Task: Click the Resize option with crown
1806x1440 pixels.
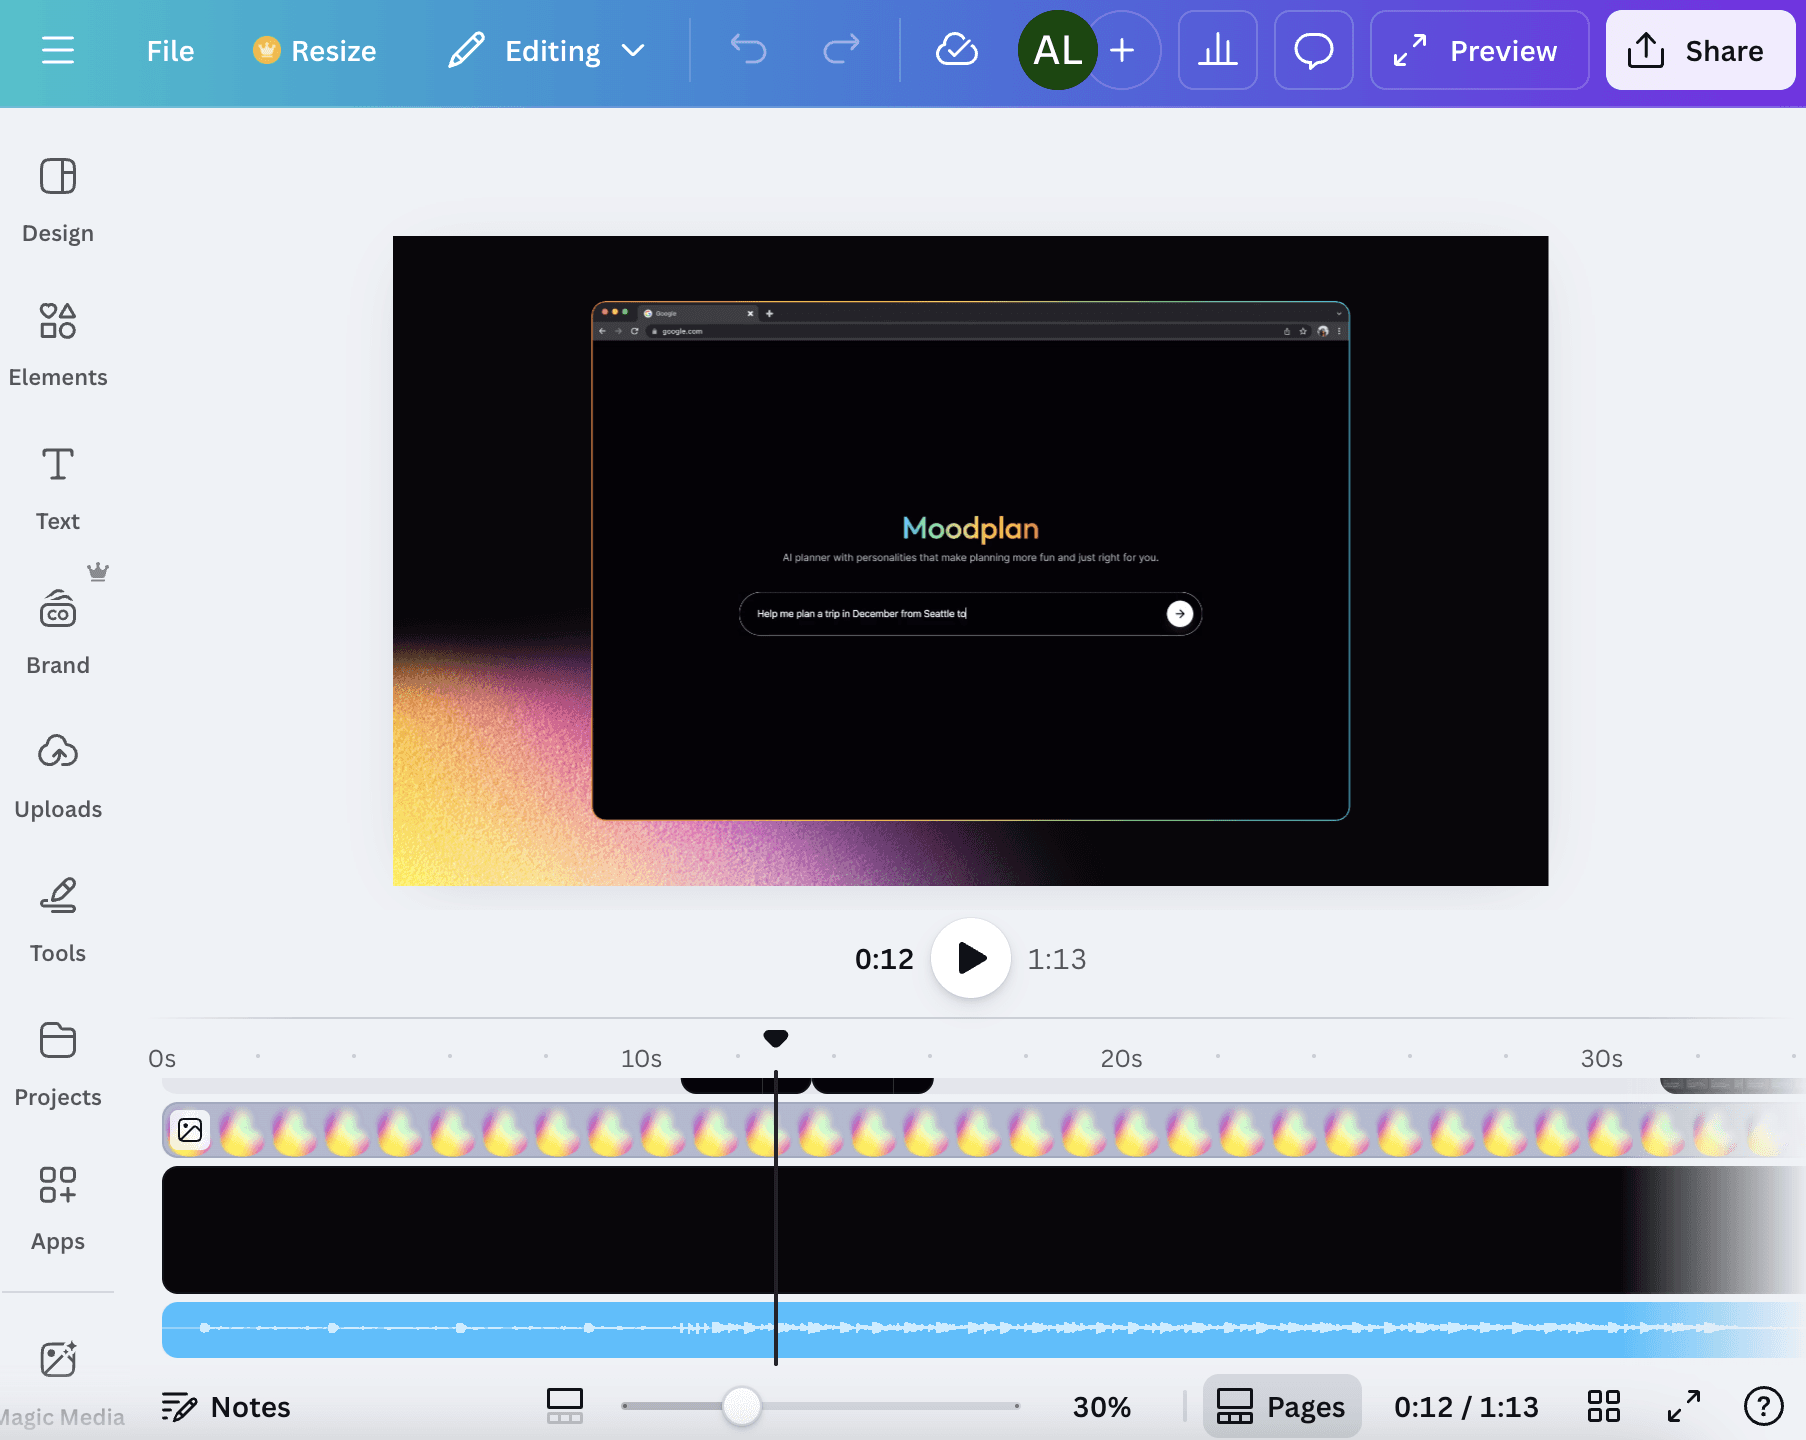Action: click(314, 51)
